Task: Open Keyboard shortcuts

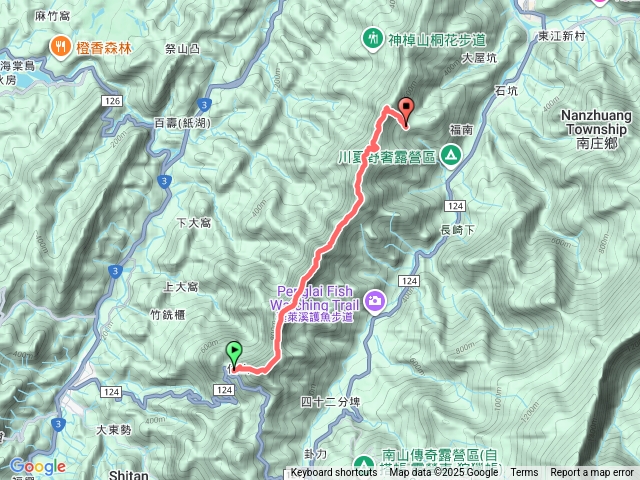Action: (x=333, y=473)
